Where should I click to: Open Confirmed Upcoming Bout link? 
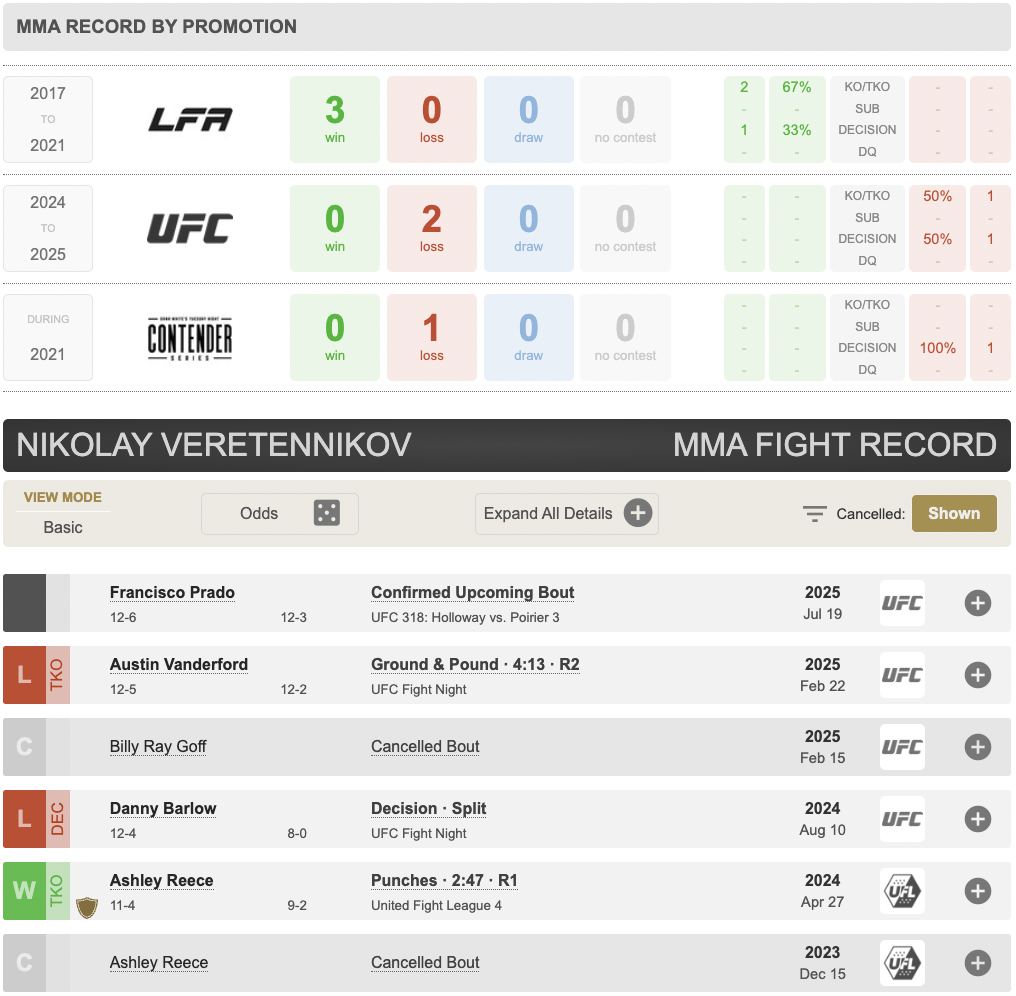click(x=472, y=592)
